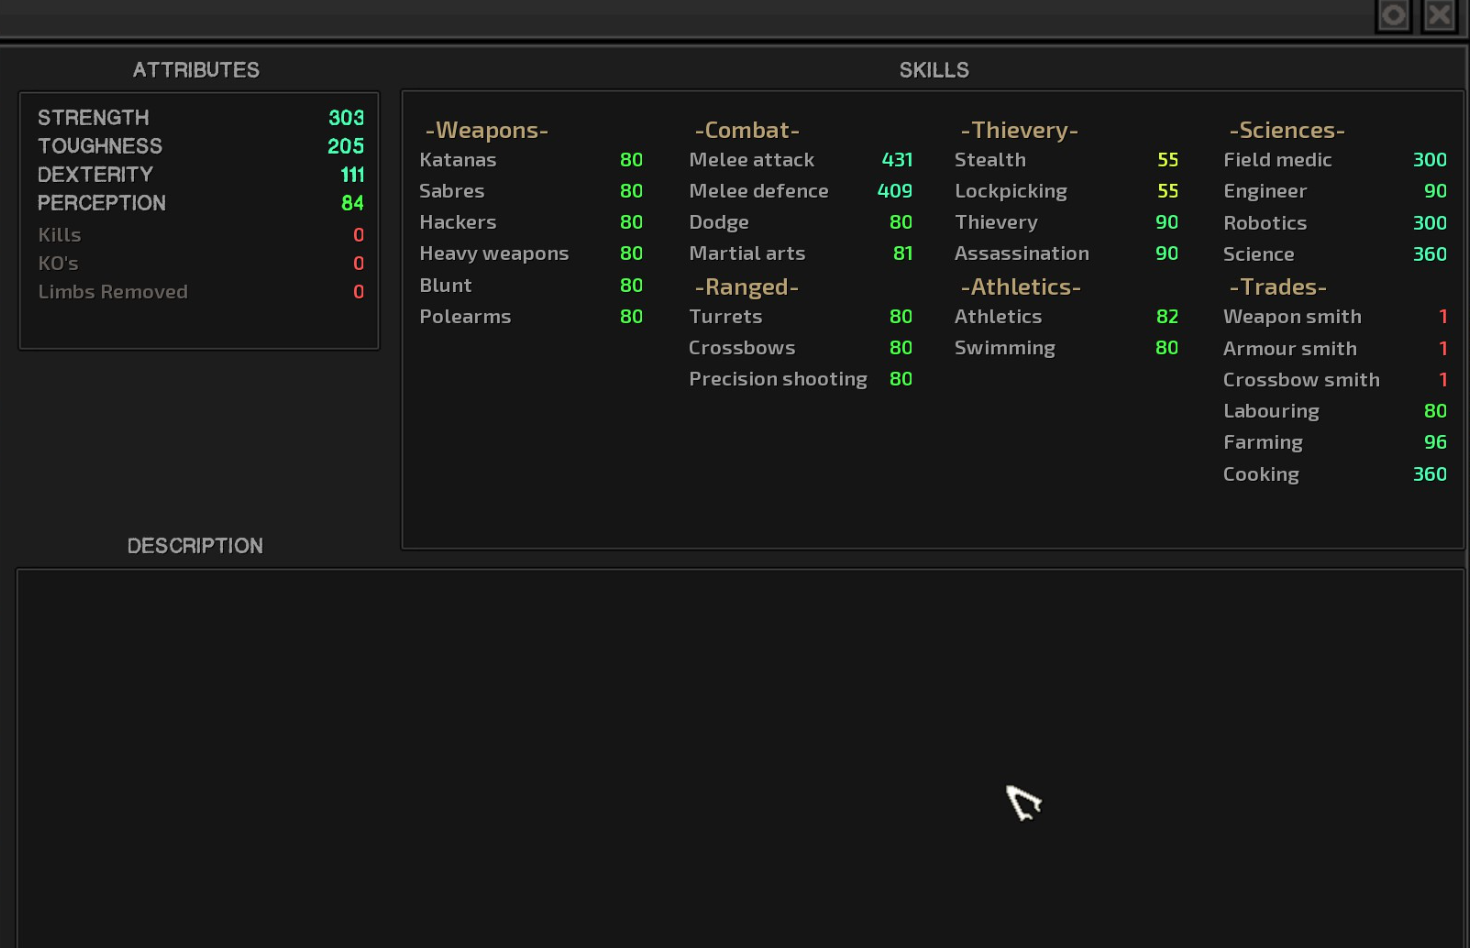This screenshot has width=1470, height=948.
Task: Click the Farming skill
Action: point(1335,442)
